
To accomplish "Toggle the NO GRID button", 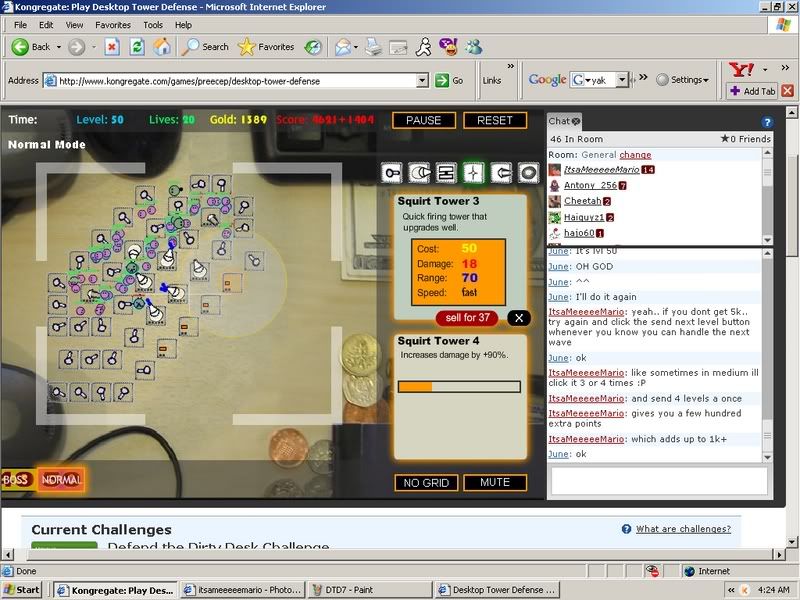I will (x=424, y=483).
